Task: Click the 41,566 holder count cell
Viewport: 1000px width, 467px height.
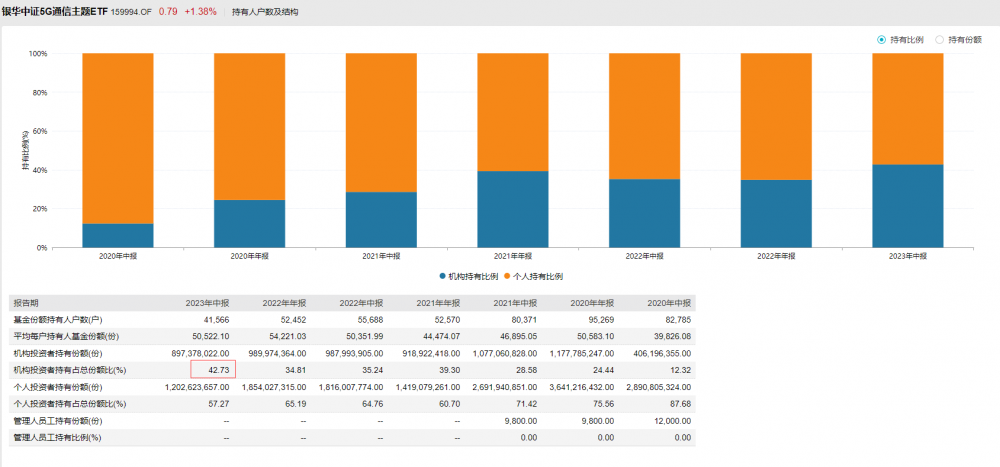Action: [217, 320]
